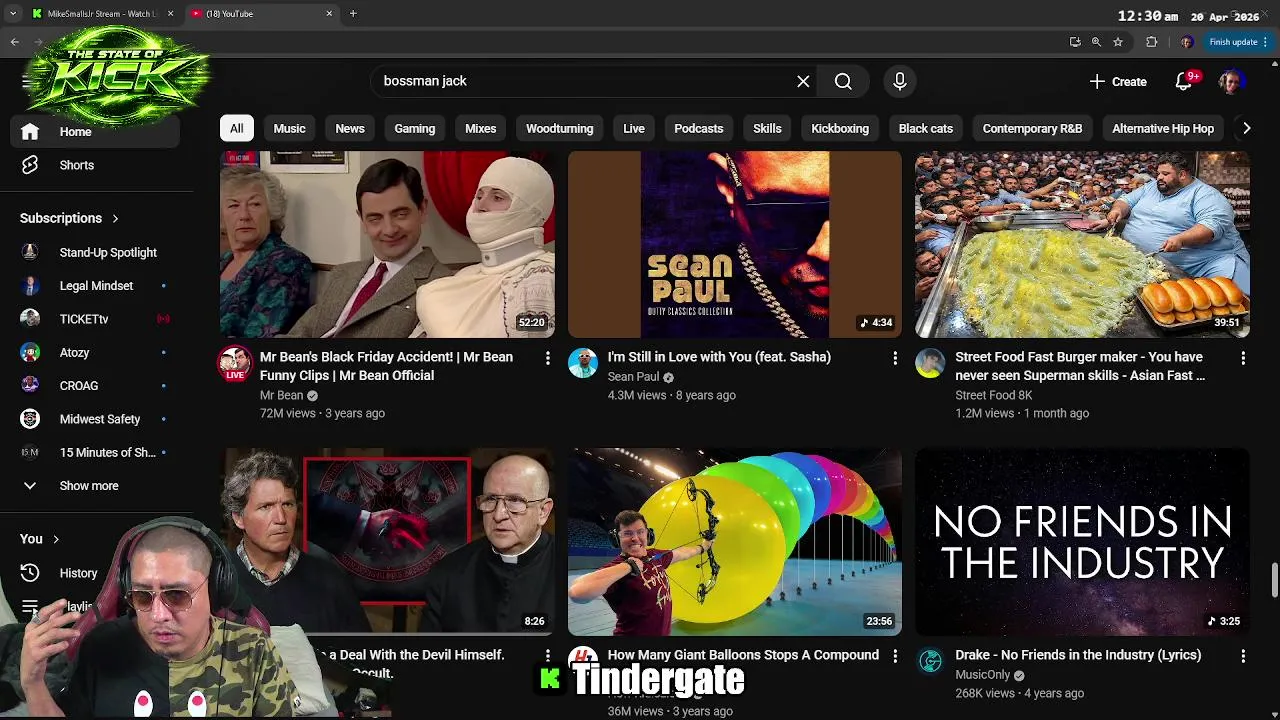
Task: Open options menu for Giant Balloons video
Action: pyautogui.click(x=895, y=656)
